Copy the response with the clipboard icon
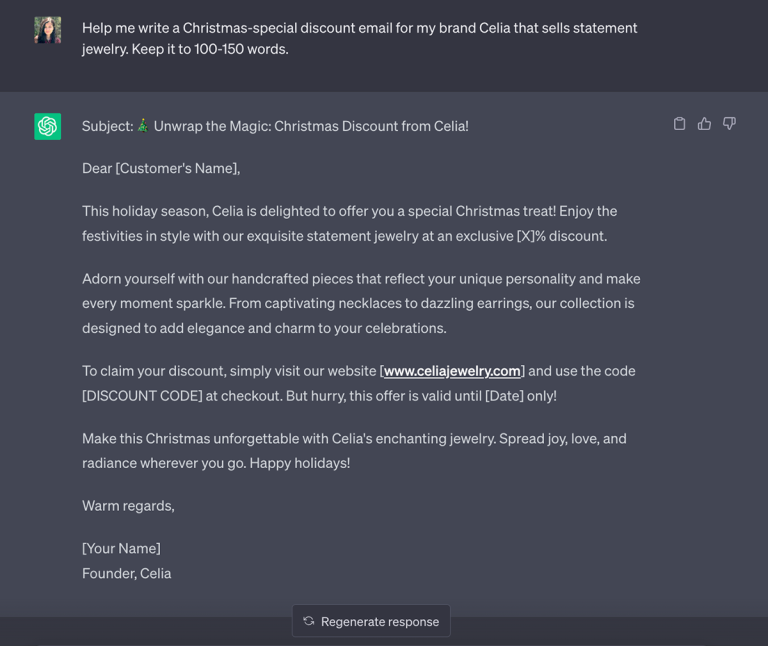This screenshot has width=768, height=646. click(680, 124)
